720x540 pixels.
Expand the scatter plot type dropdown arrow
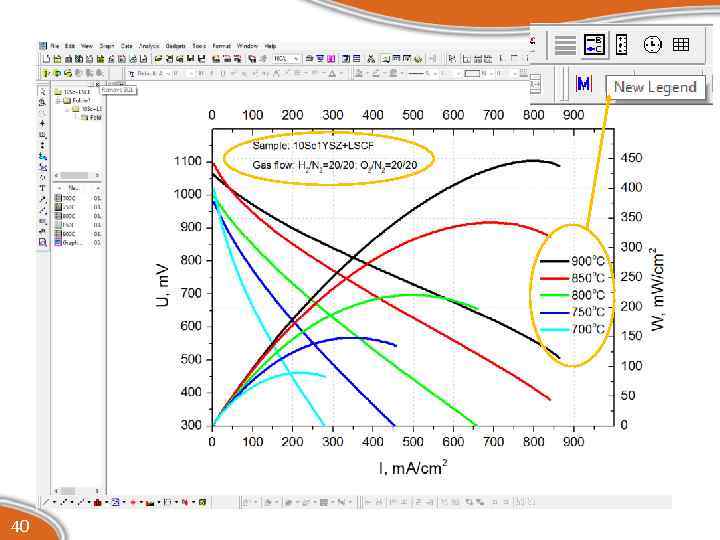72,502
